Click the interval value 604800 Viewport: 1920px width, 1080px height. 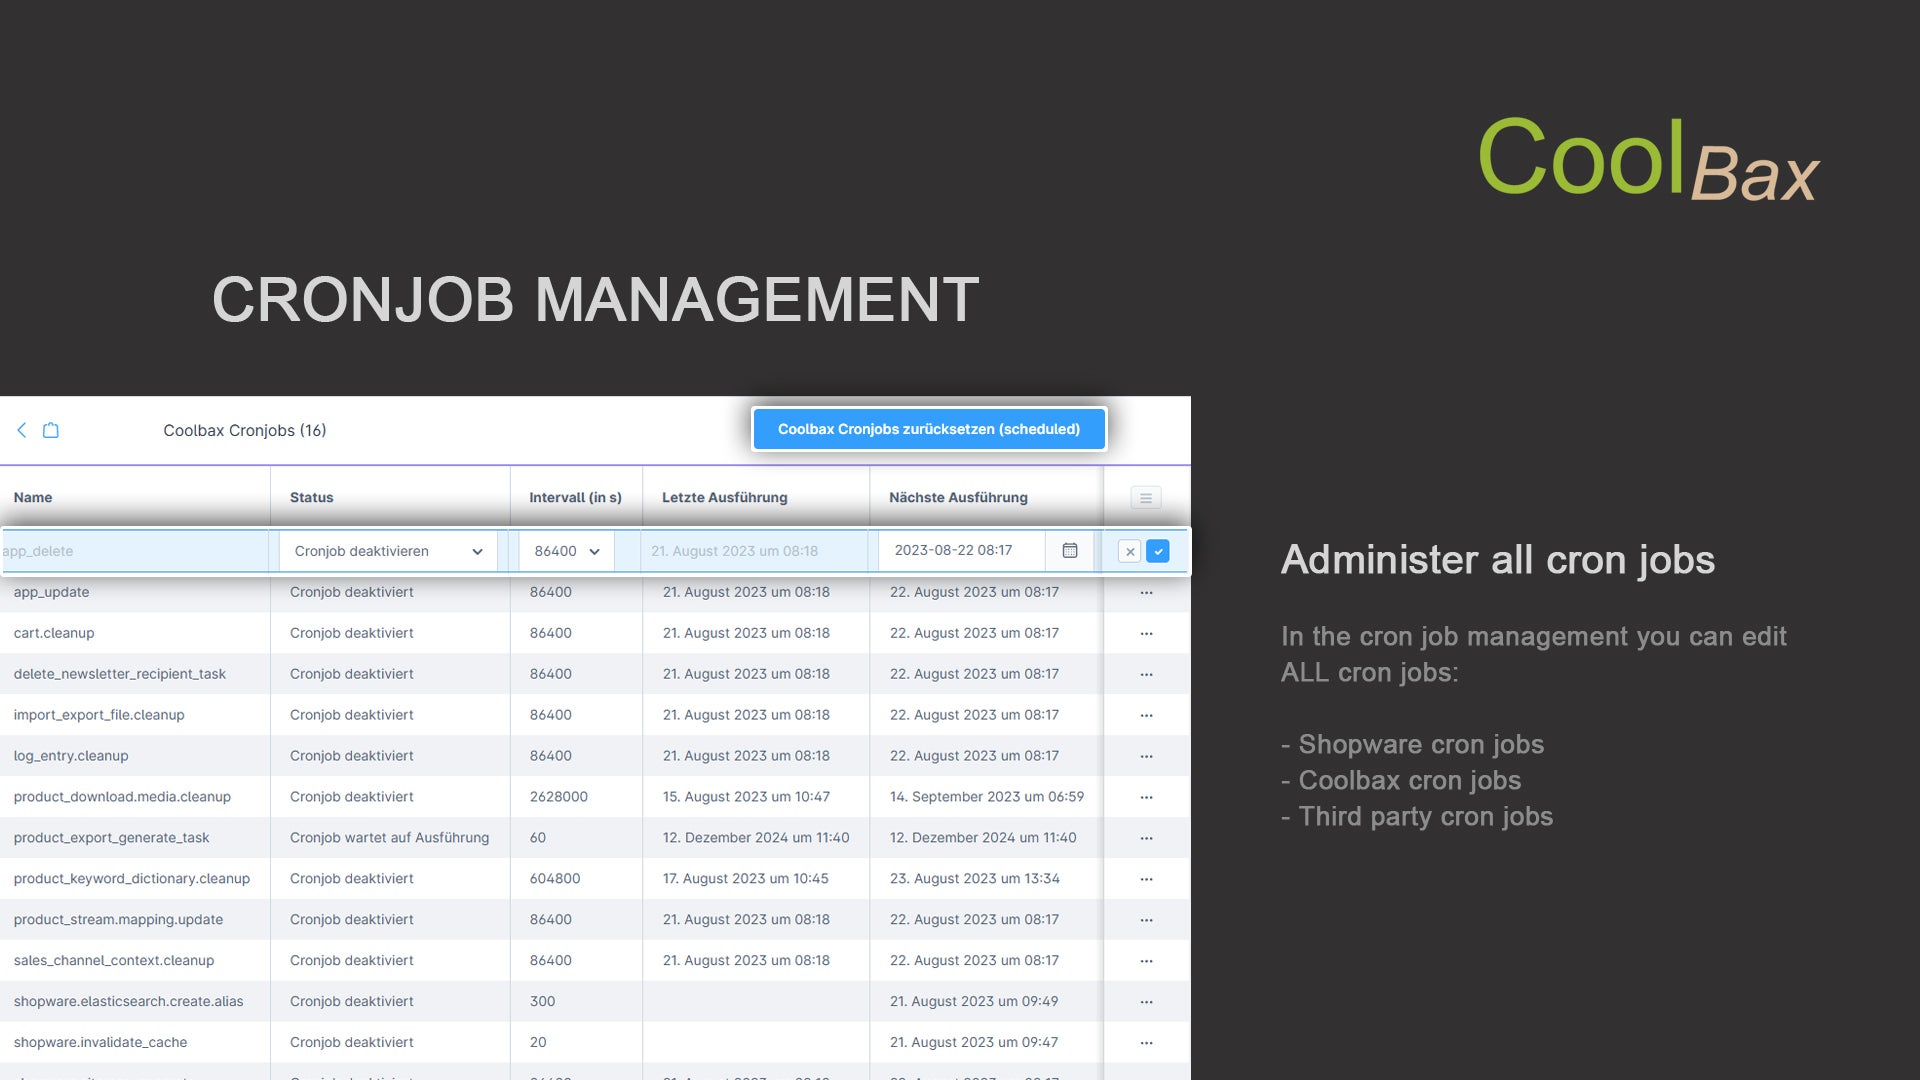(555, 879)
